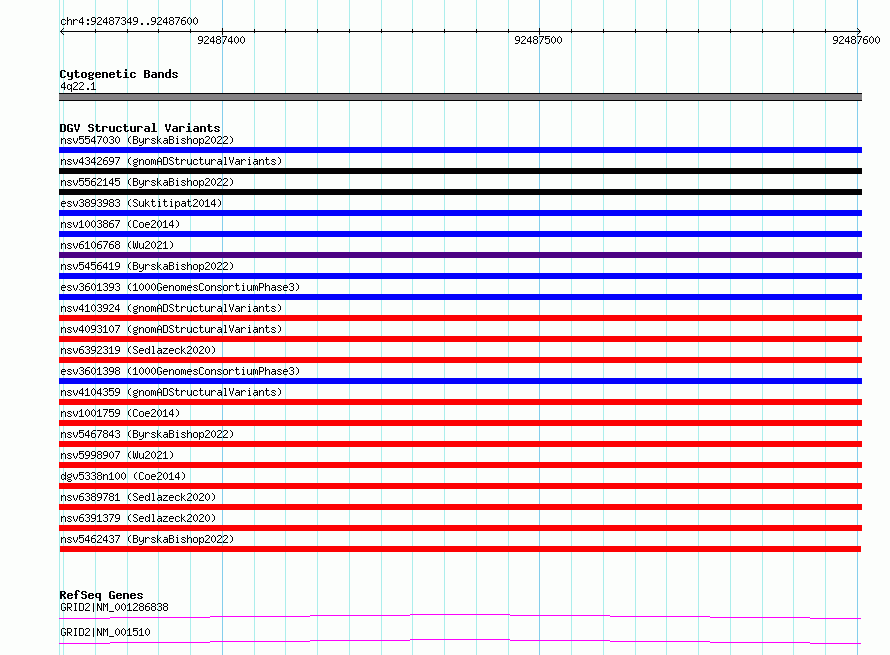The image size is (890, 655).
Task: Click the red bar under nsv5467843
Action: (460, 444)
